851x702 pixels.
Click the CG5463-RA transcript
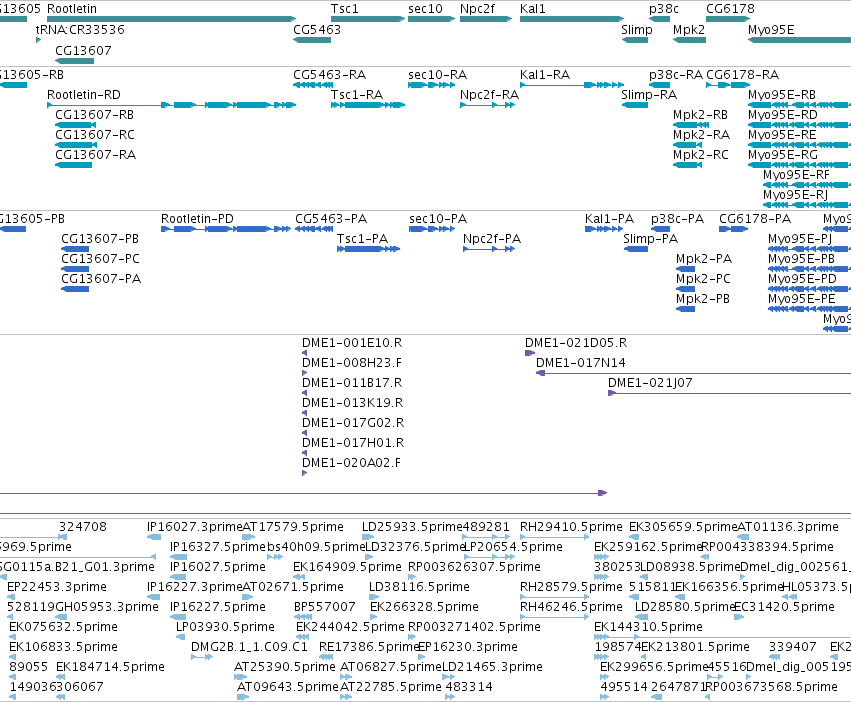click(x=313, y=85)
